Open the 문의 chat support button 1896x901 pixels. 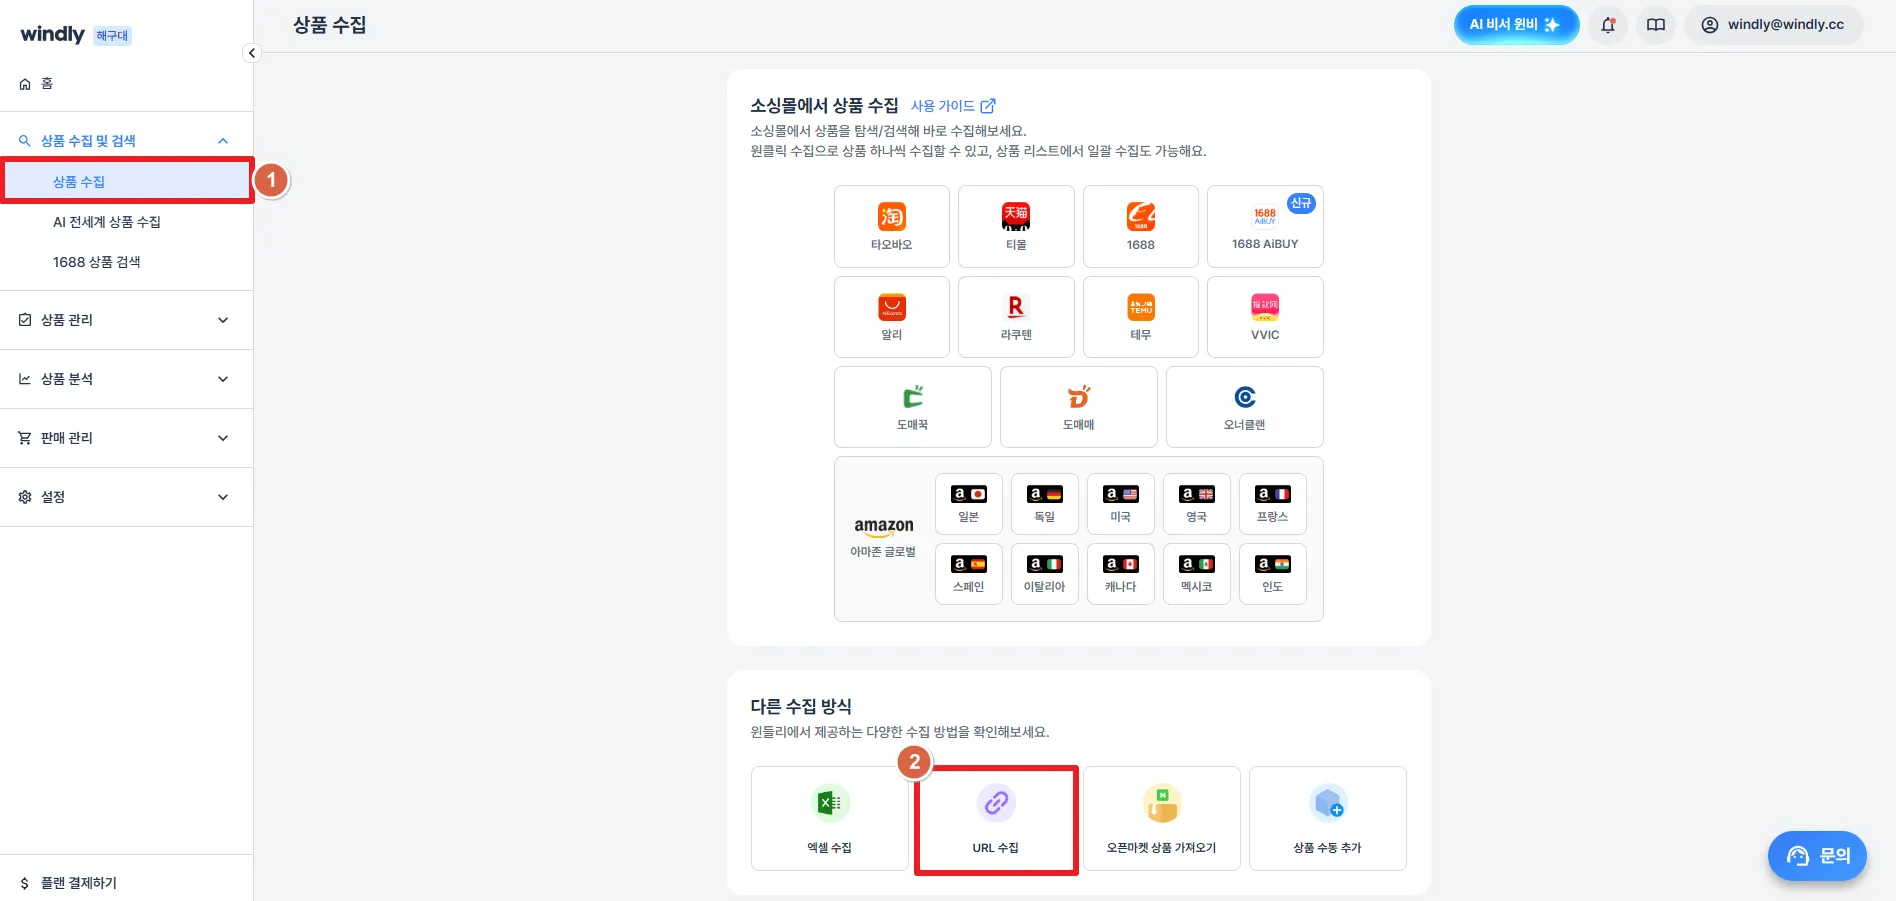[1818, 856]
